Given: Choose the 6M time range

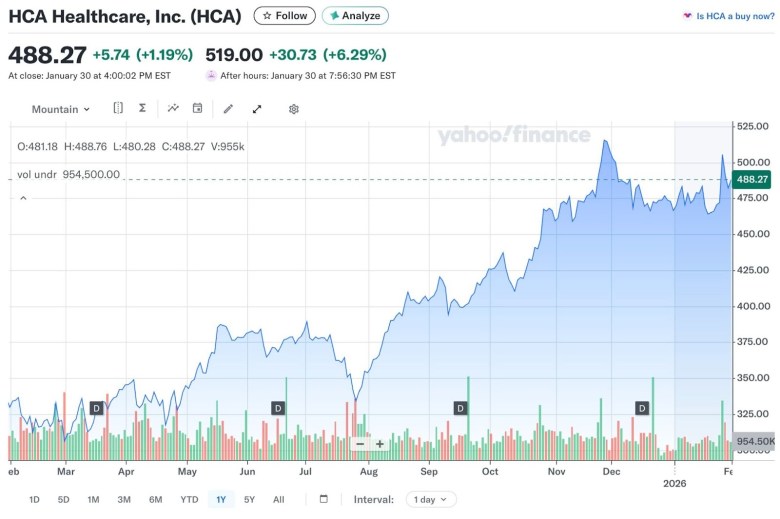Looking at the screenshot, I should click(x=155, y=499).
